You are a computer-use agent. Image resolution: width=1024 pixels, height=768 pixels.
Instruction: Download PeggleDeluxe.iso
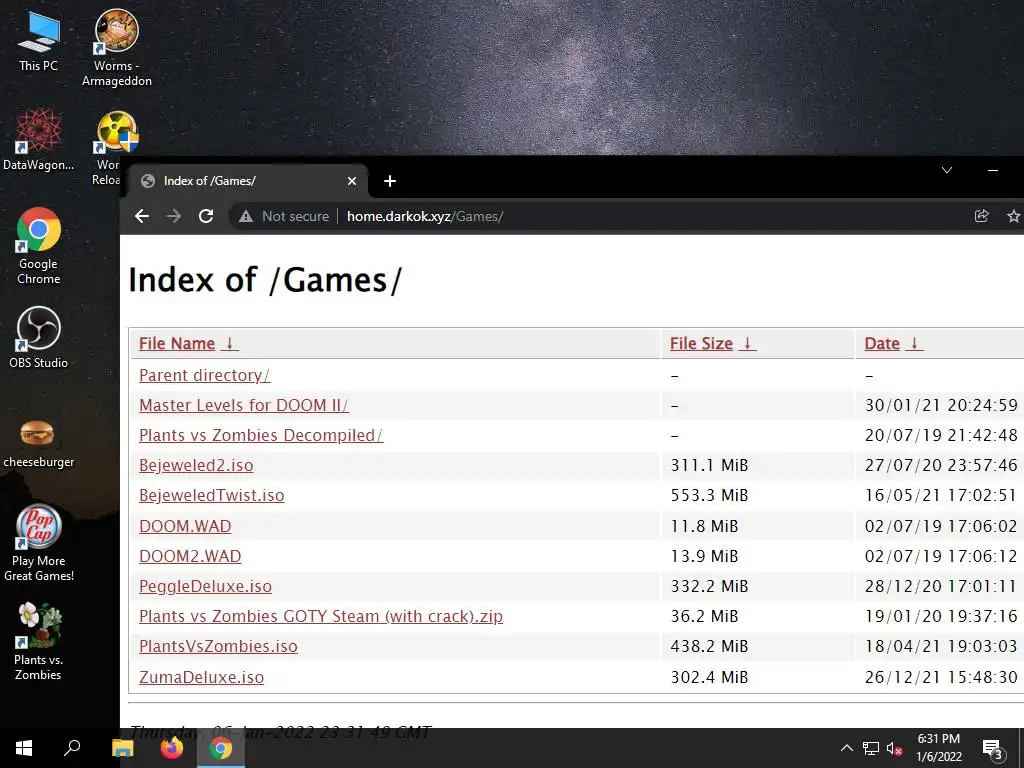[x=205, y=586]
